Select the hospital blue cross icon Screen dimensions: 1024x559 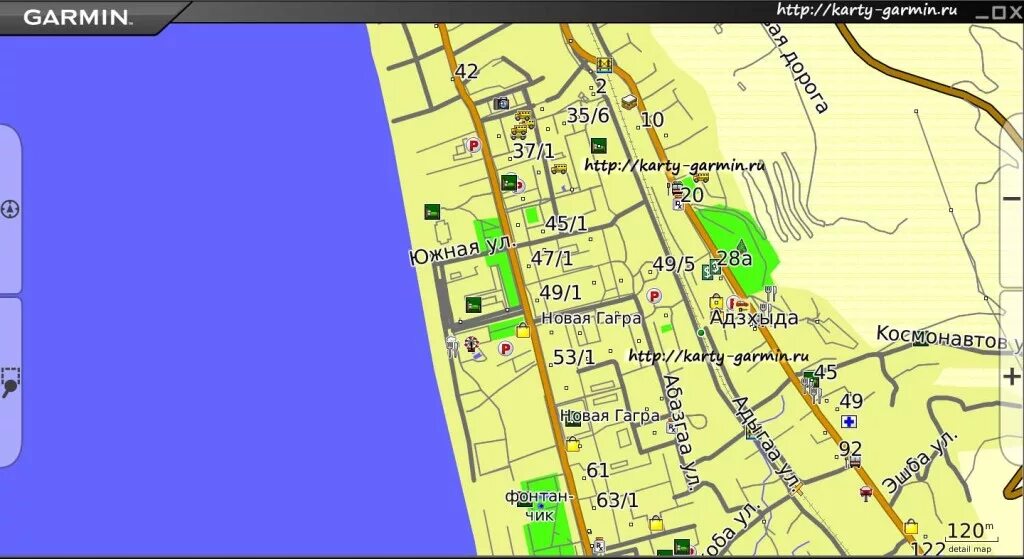[x=848, y=421]
